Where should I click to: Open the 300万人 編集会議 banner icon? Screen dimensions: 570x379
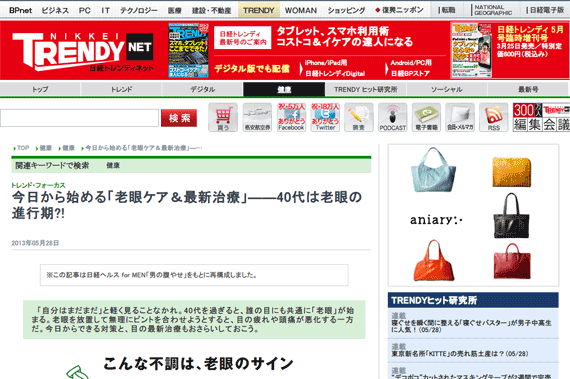(541, 117)
